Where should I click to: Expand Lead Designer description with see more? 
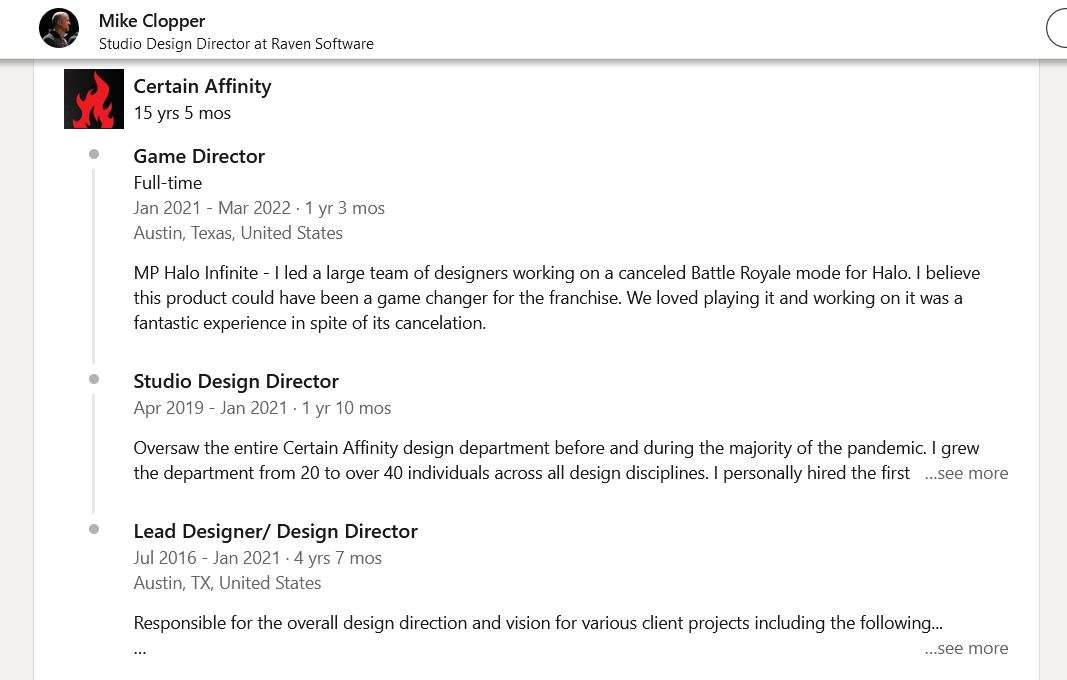pyautogui.click(x=966, y=649)
